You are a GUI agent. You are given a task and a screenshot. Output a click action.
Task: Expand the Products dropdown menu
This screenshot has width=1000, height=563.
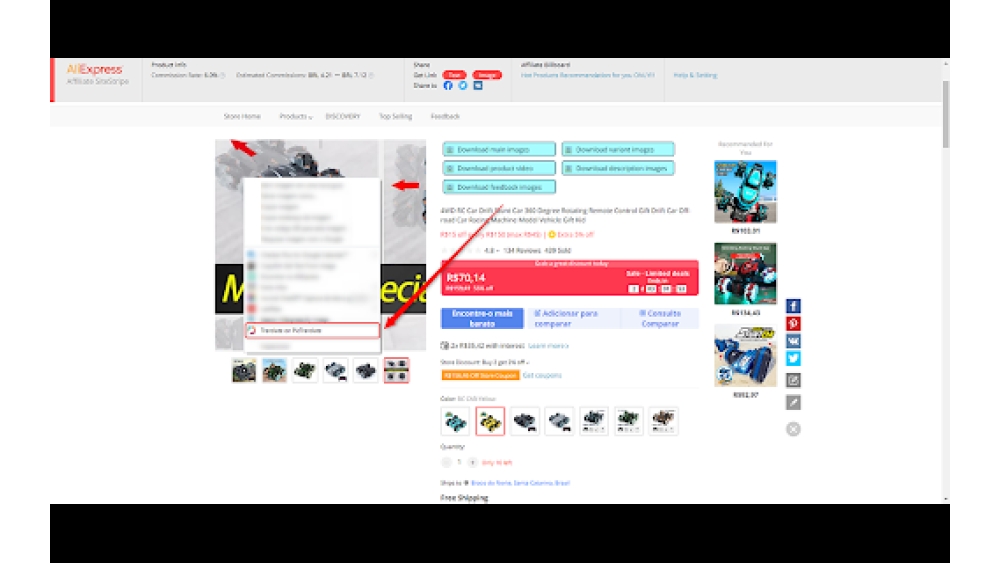tap(295, 117)
